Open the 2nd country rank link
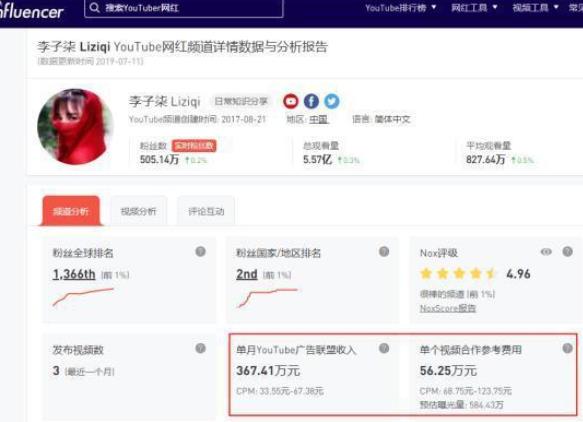This screenshot has width=583, height=422. pyautogui.click(x=247, y=274)
